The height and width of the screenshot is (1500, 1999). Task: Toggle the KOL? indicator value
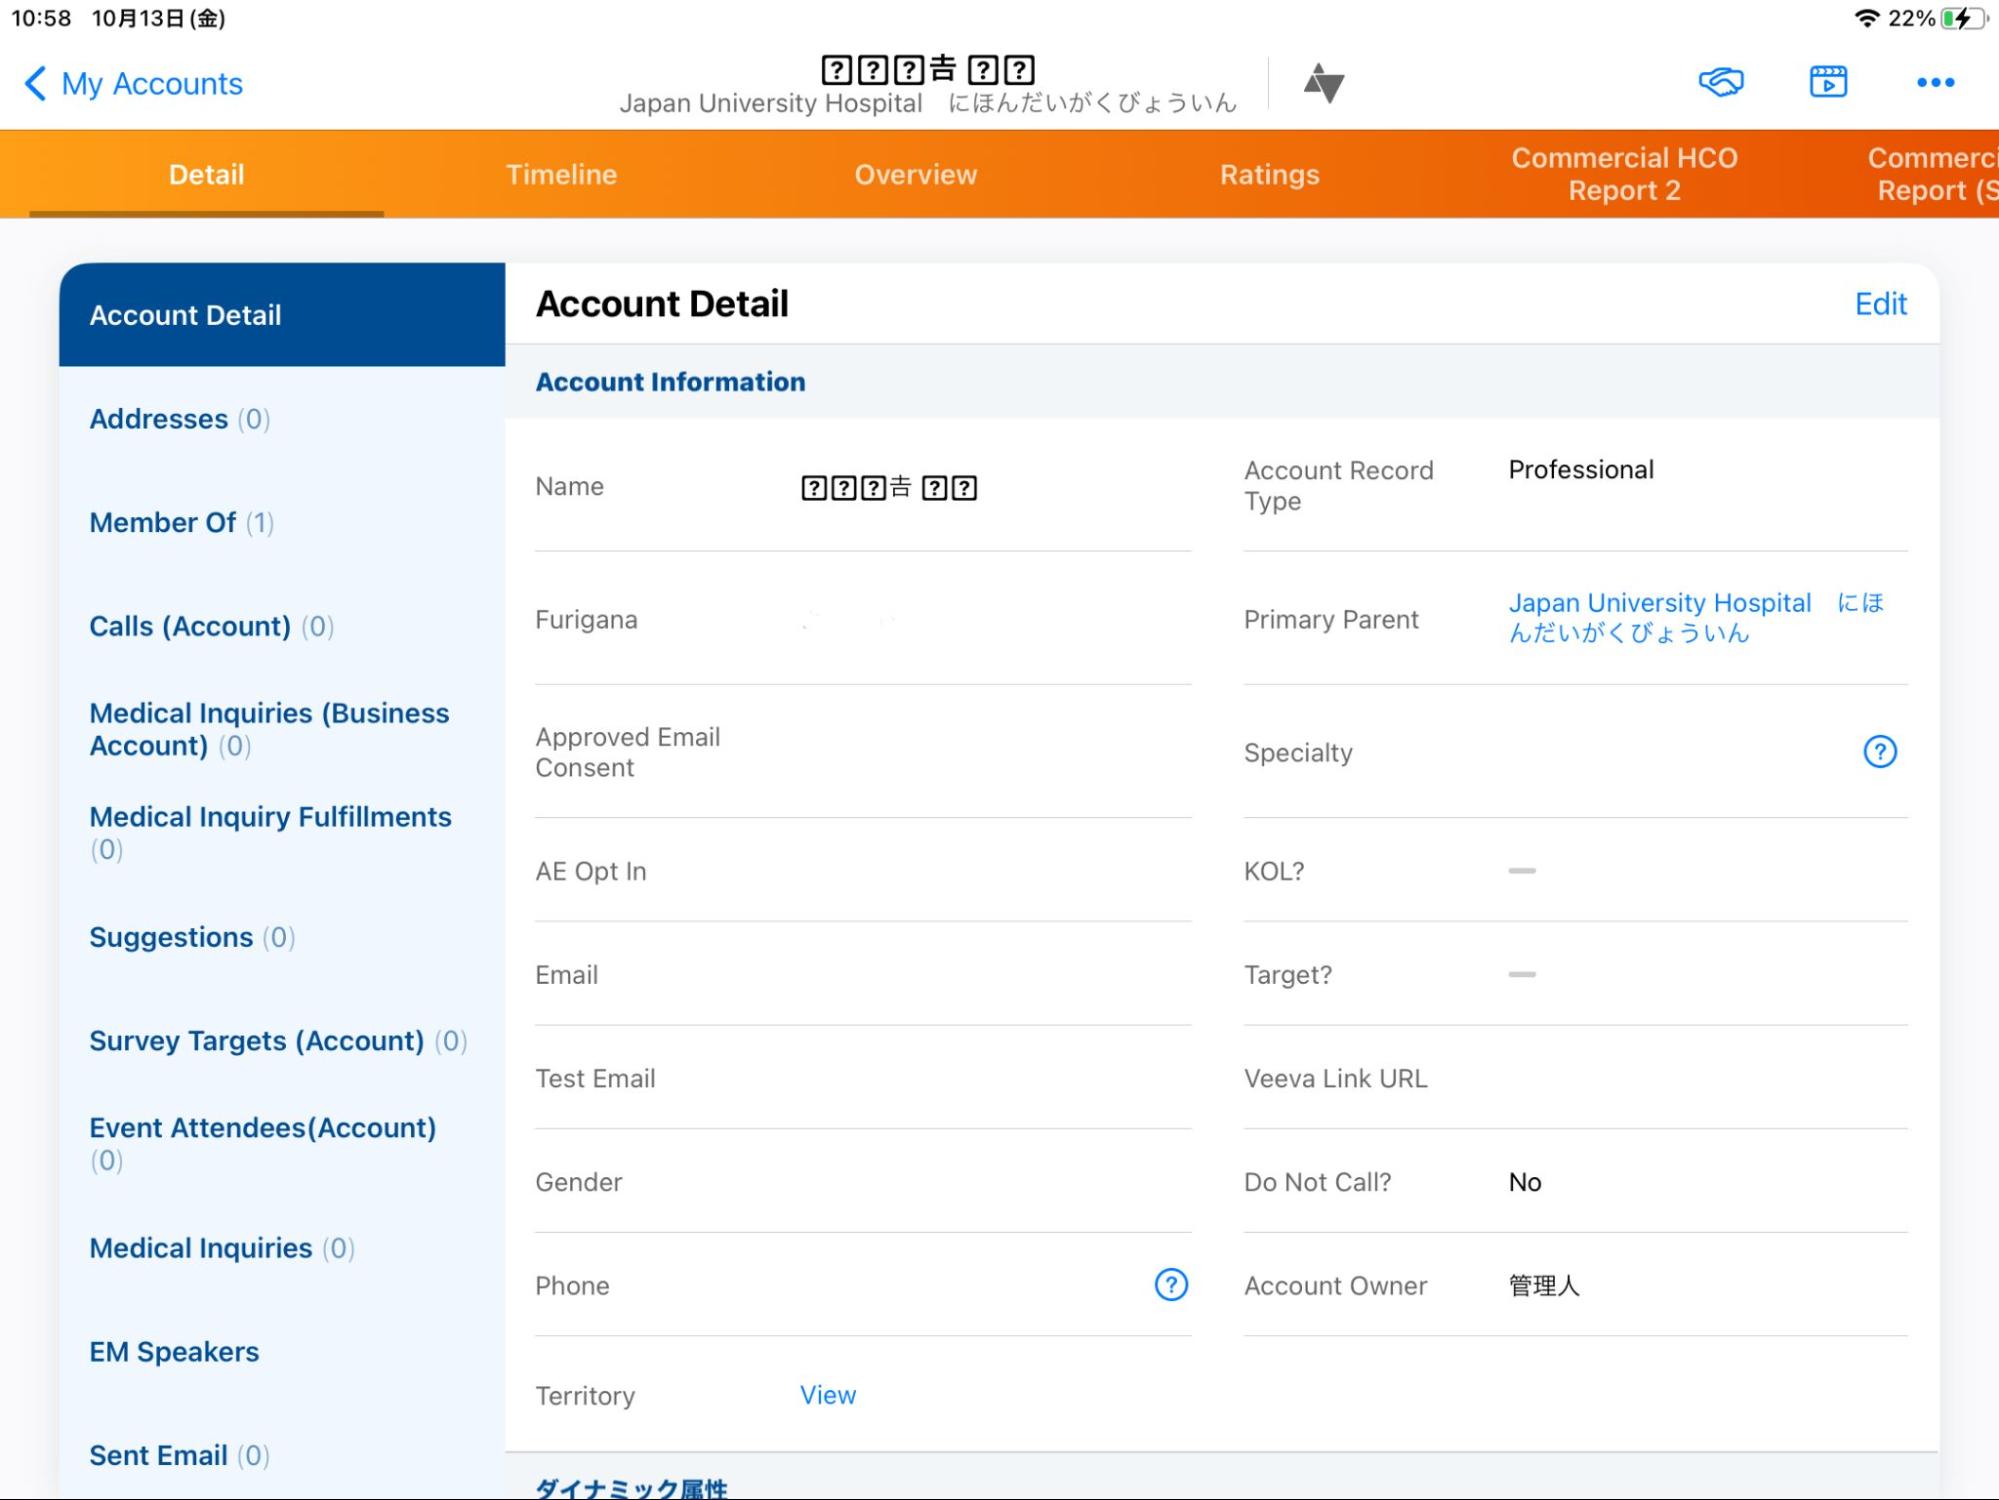click(x=1521, y=871)
